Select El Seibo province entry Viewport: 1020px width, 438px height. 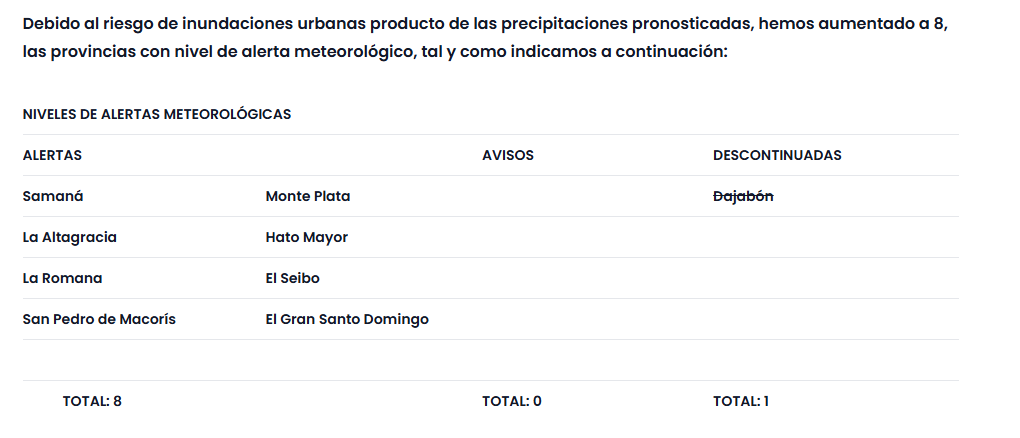pos(293,279)
